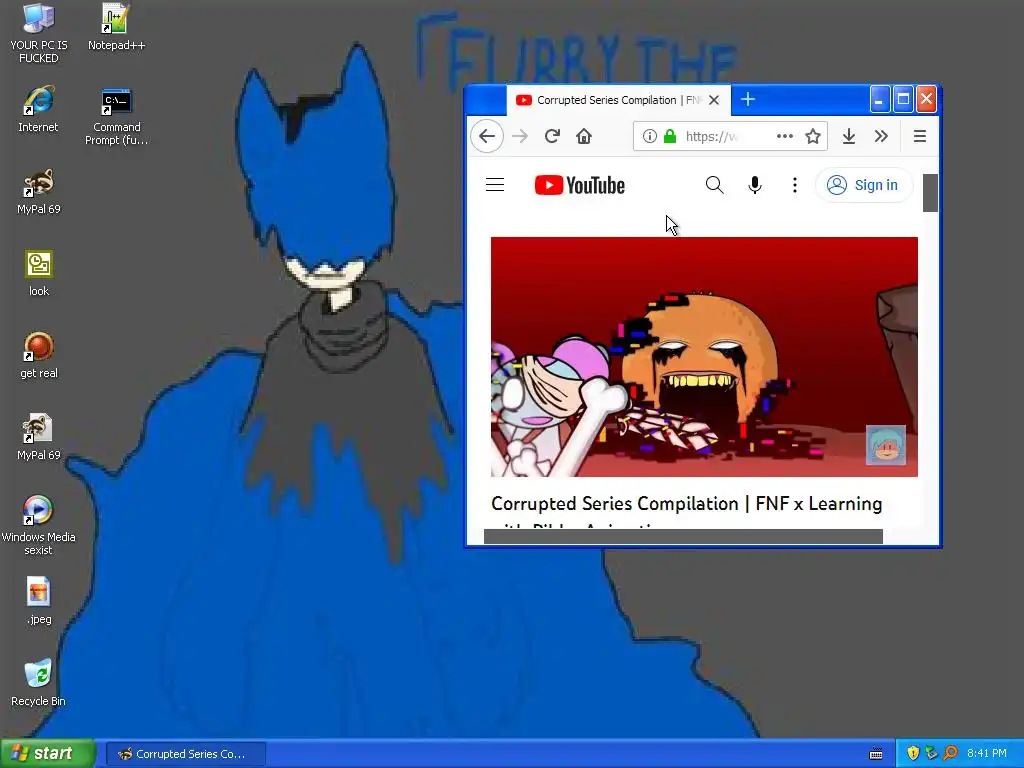1024x768 pixels.
Task: Click the Sign in button
Action: 863,185
